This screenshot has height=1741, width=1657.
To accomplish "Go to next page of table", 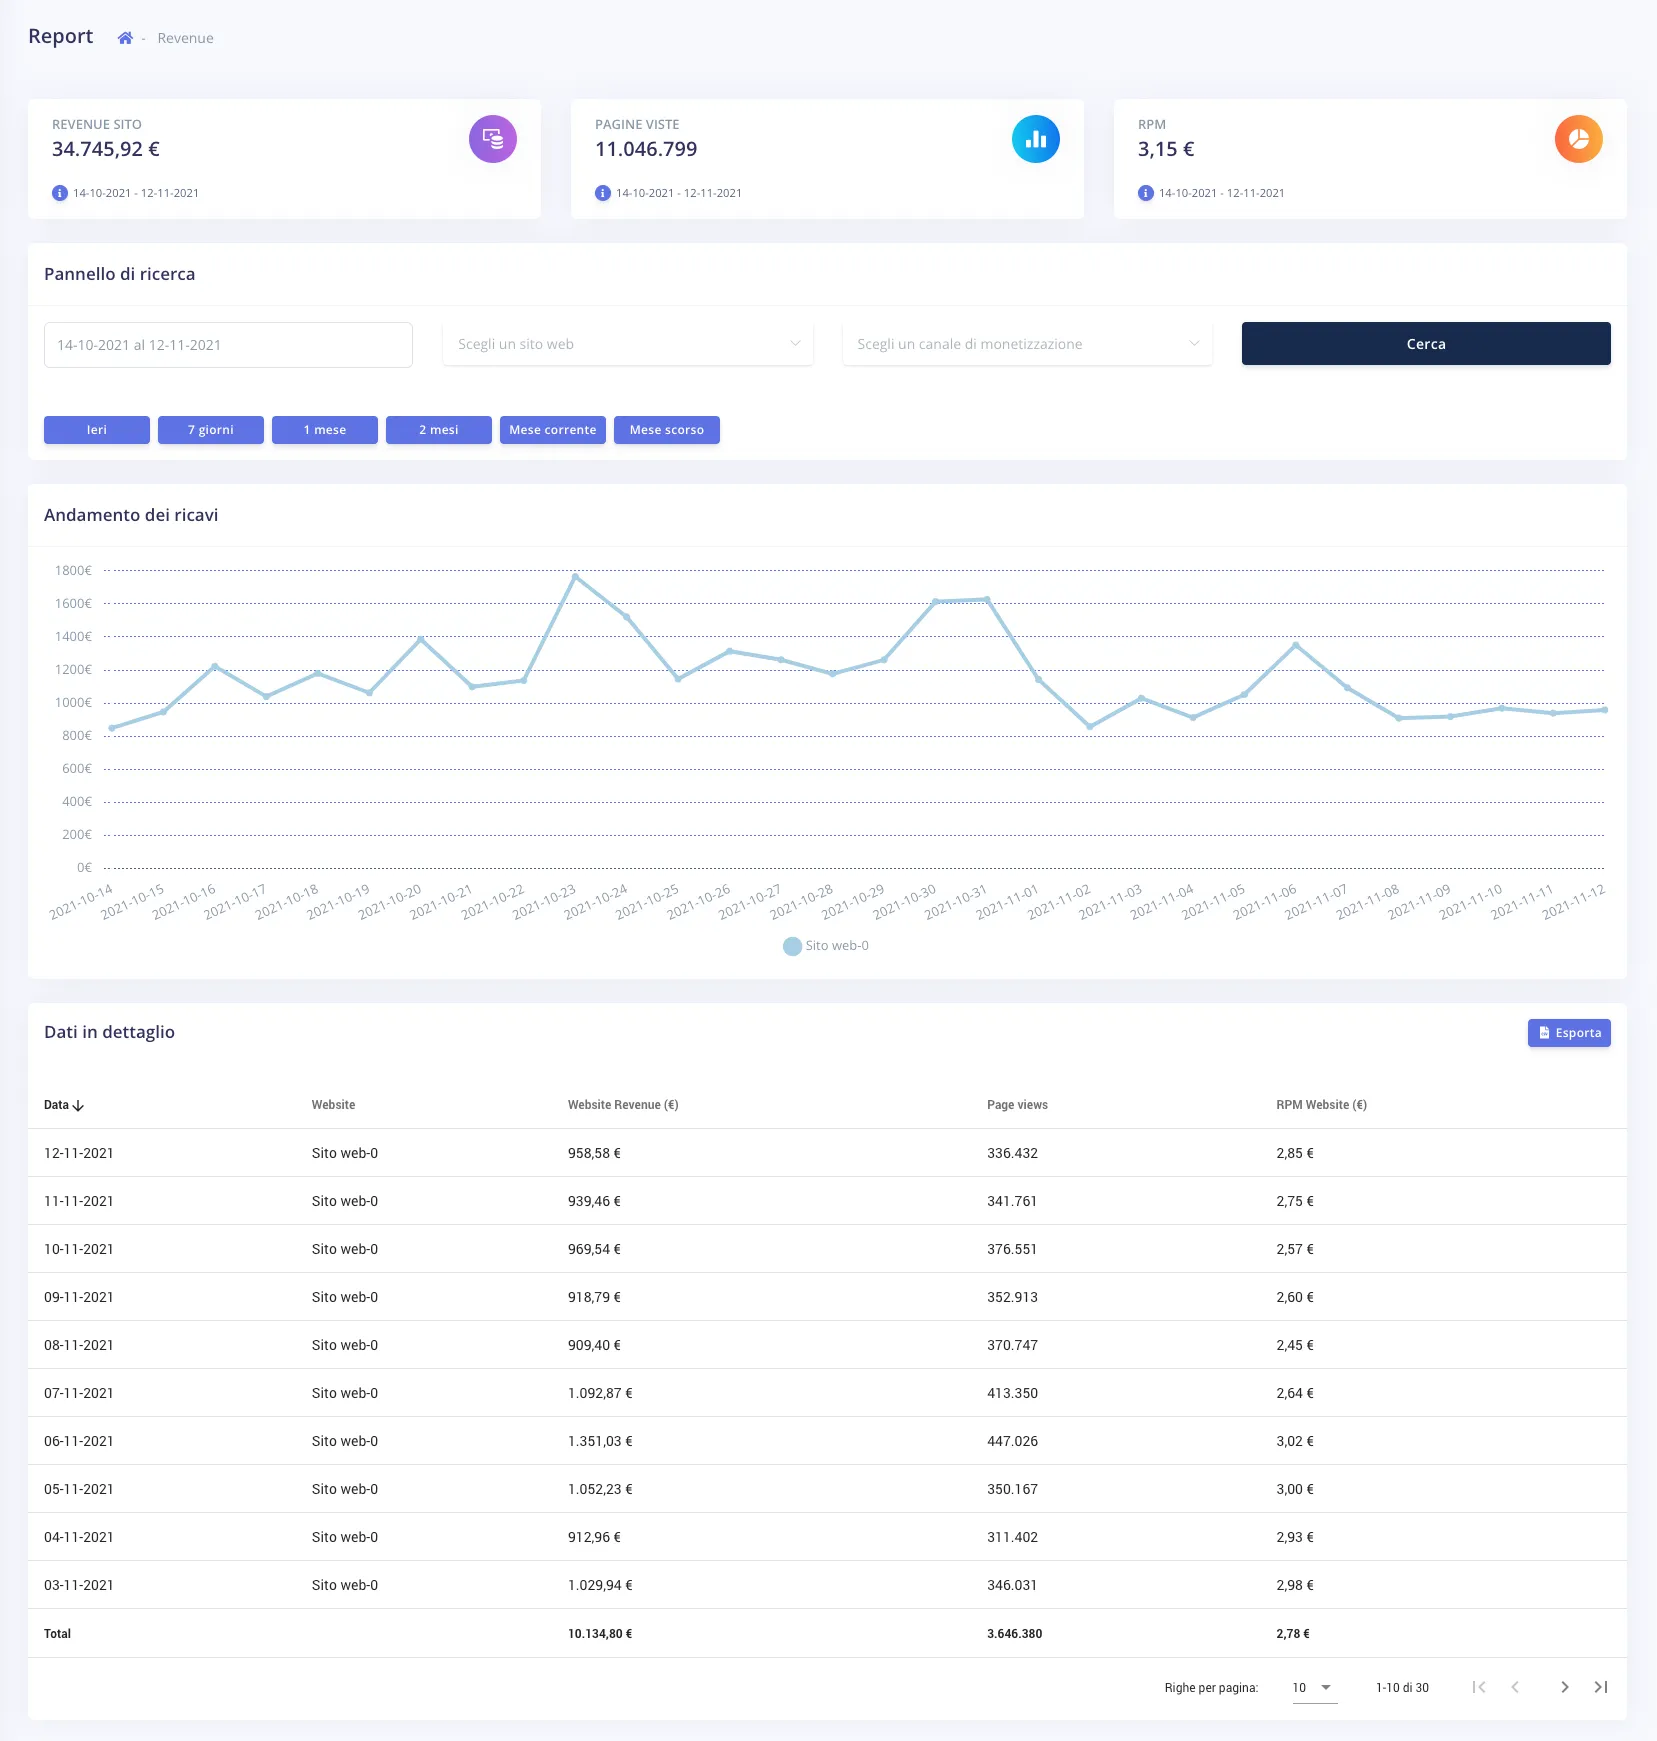I will pyautogui.click(x=1565, y=1687).
